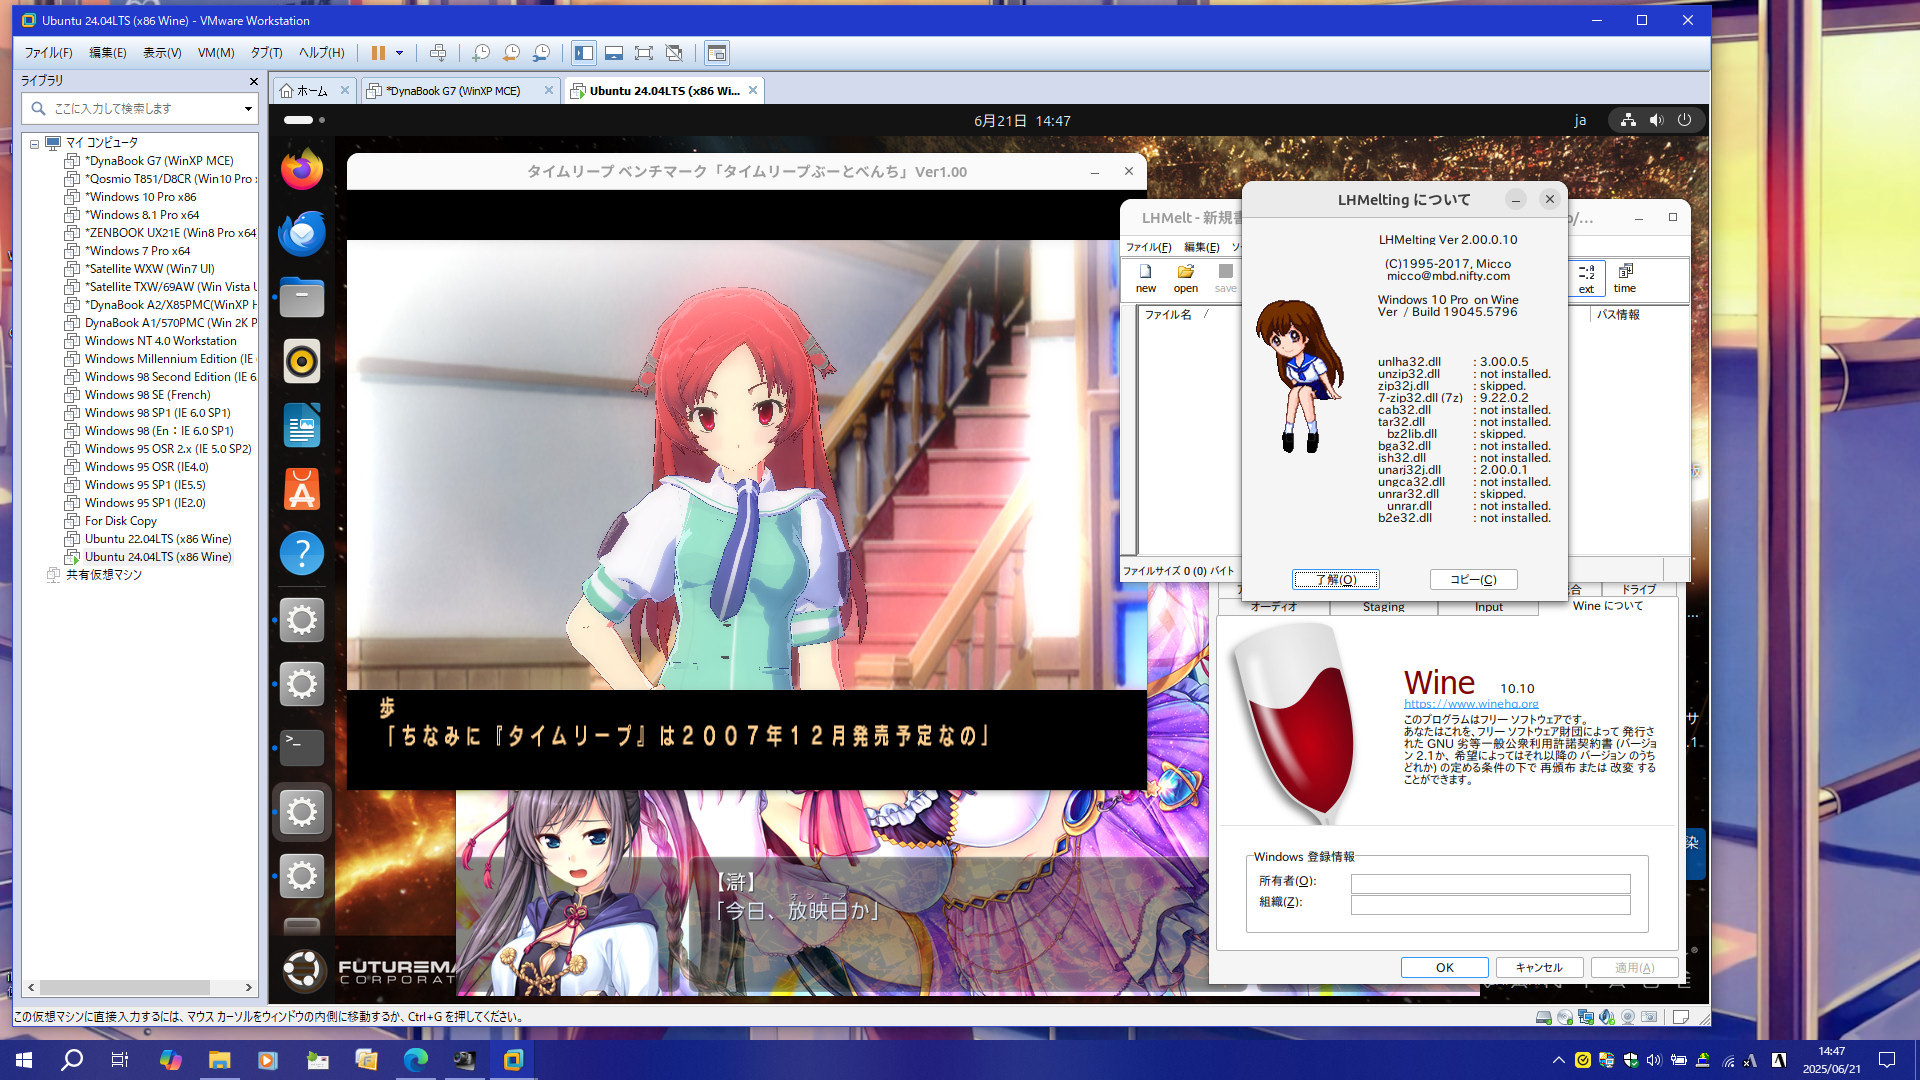The image size is (1920, 1080).
Task: Open Ubuntu system menu power icon
Action: click(x=1684, y=120)
